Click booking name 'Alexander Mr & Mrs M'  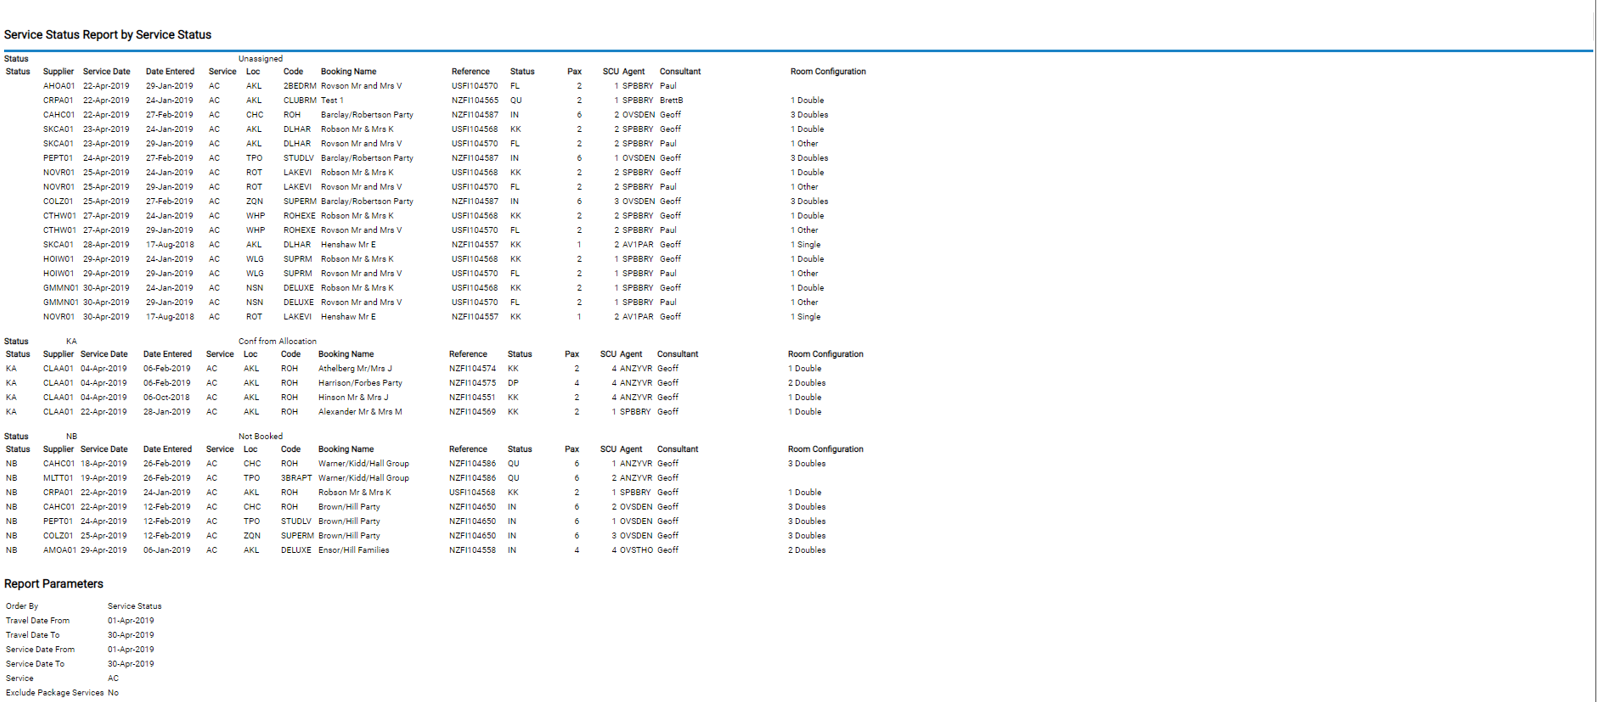click(x=360, y=412)
